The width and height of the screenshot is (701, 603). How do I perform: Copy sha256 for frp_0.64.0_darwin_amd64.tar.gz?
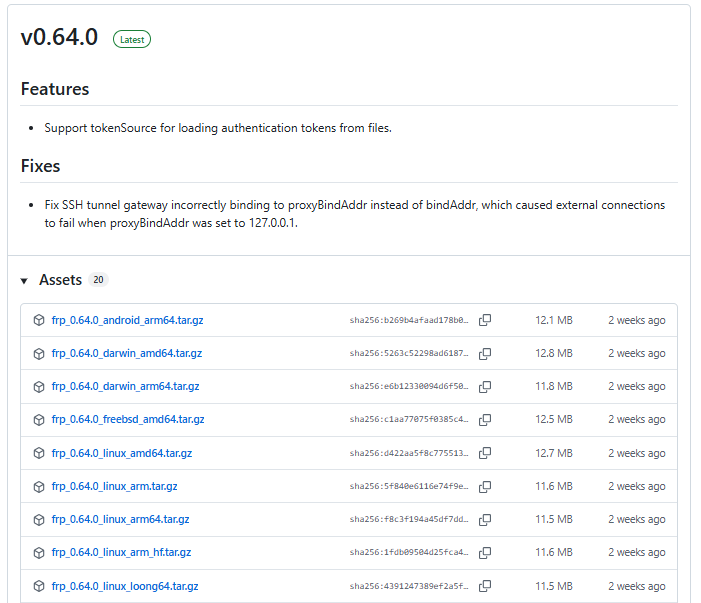[485, 354]
